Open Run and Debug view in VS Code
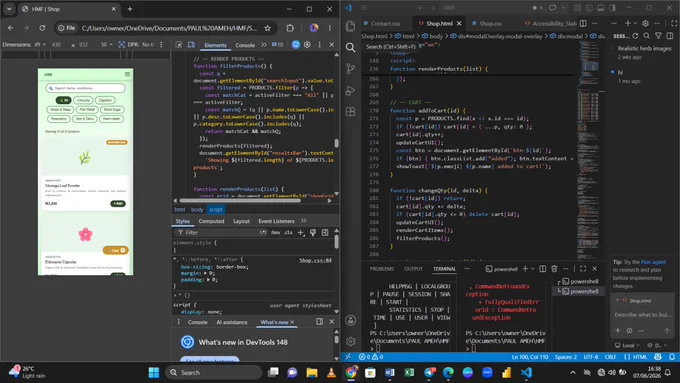Image resolution: width=680 pixels, height=383 pixels. pyautogui.click(x=350, y=90)
